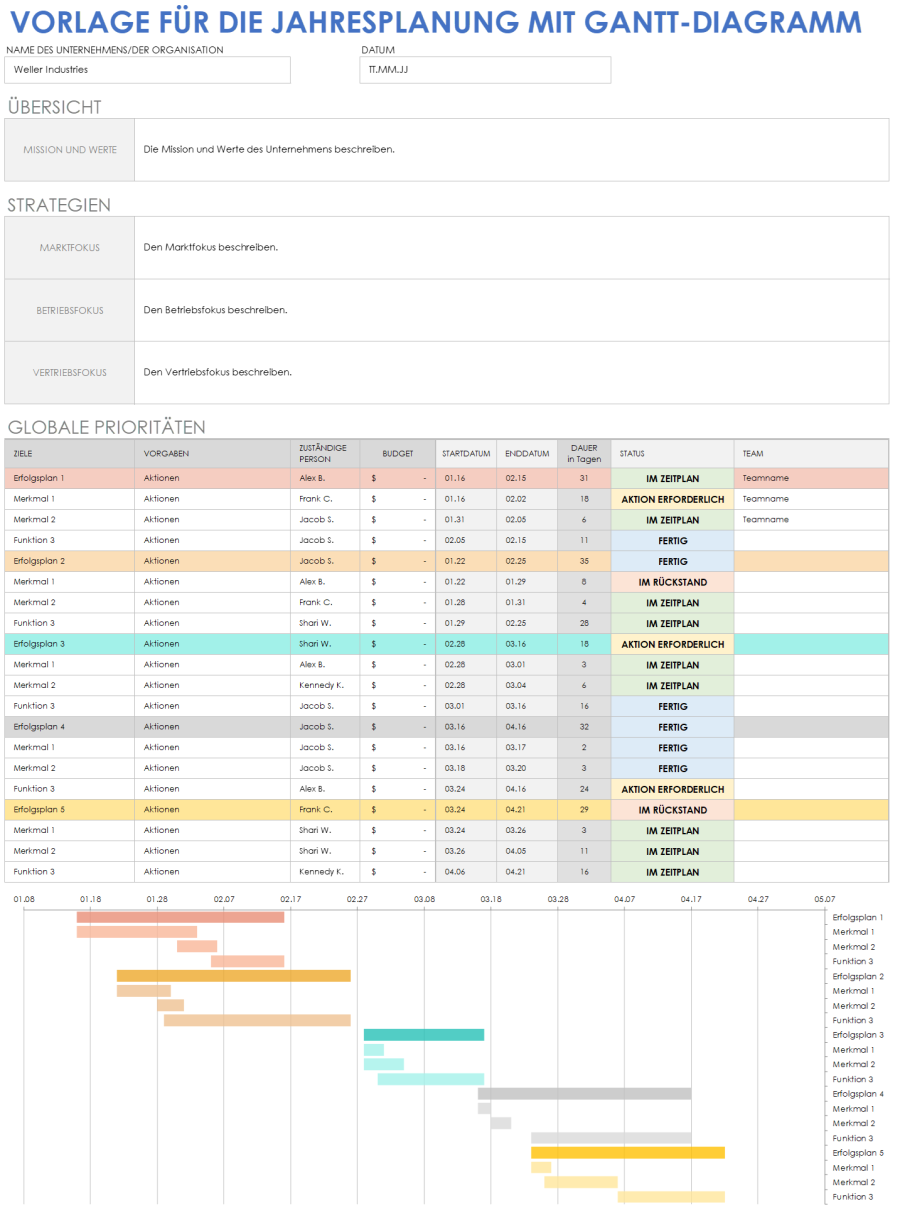
Task: Click the STARTDATUM column header
Action: (x=466, y=453)
